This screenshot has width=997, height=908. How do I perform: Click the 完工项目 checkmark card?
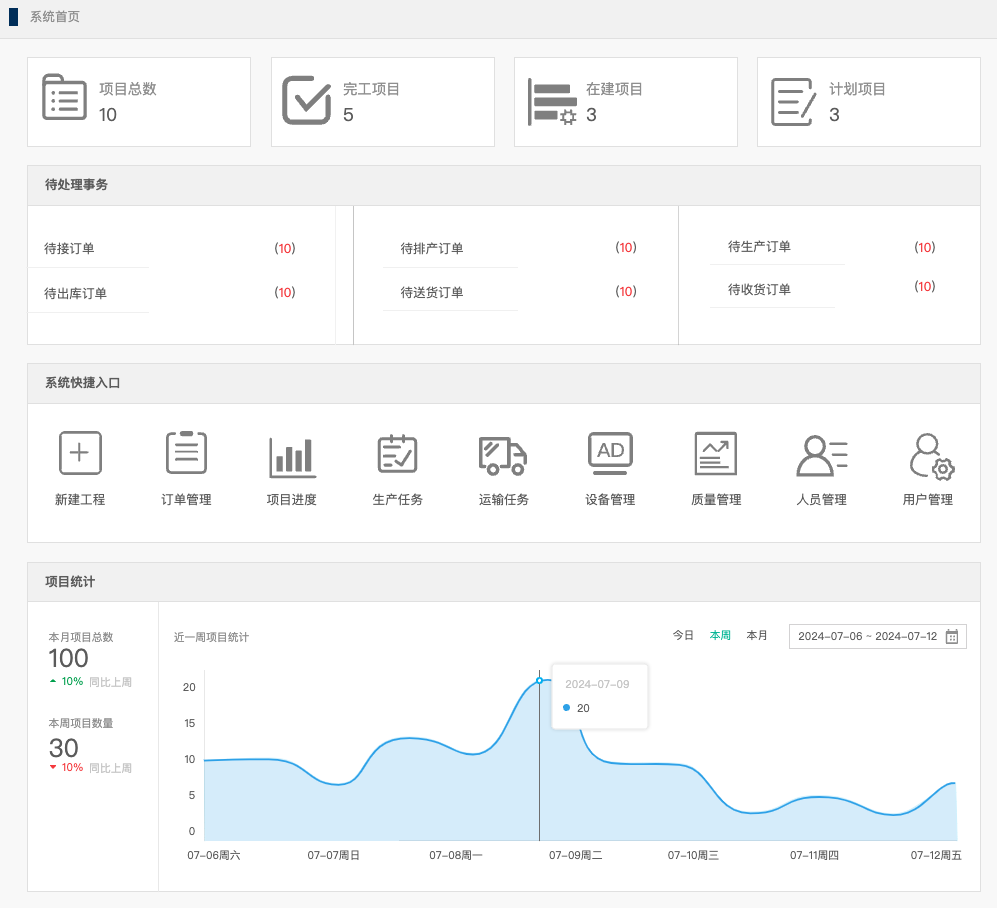click(x=382, y=102)
